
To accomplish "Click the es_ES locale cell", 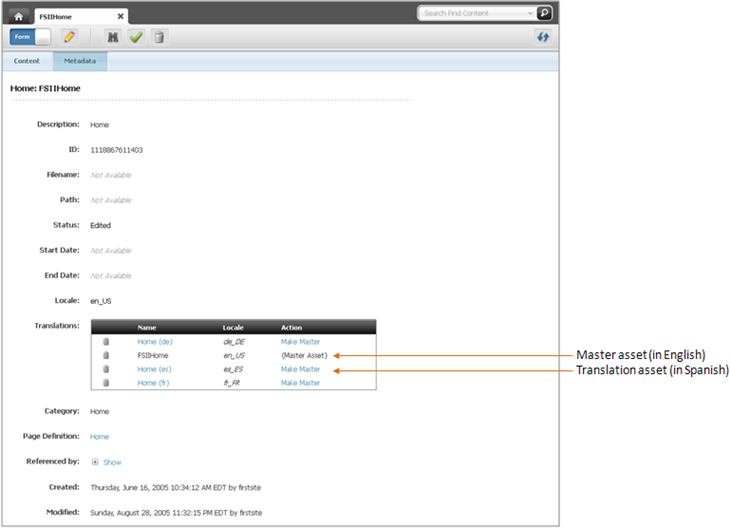I will [233, 369].
